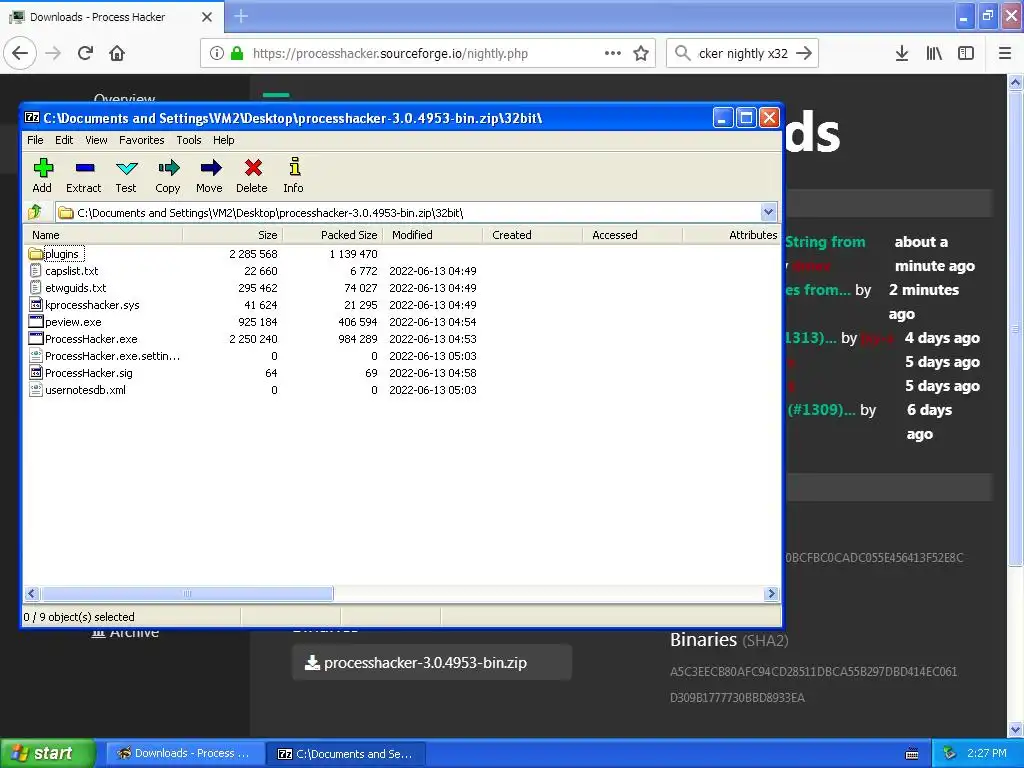Toggle the Firefox sidebar icon
1024x768 pixels.
click(966, 53)
